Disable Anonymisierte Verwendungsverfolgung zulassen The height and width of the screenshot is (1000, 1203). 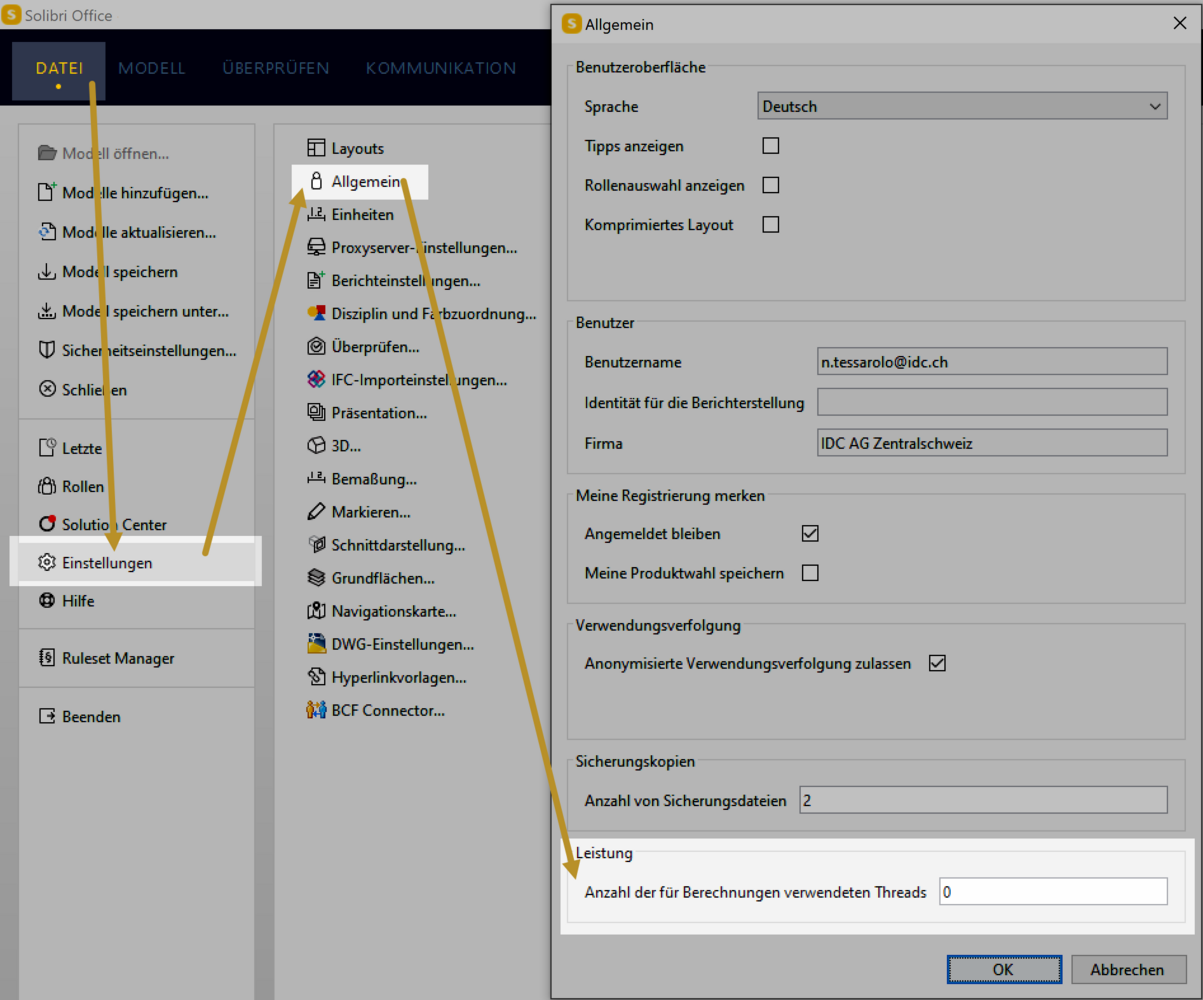tap(937, 663)
